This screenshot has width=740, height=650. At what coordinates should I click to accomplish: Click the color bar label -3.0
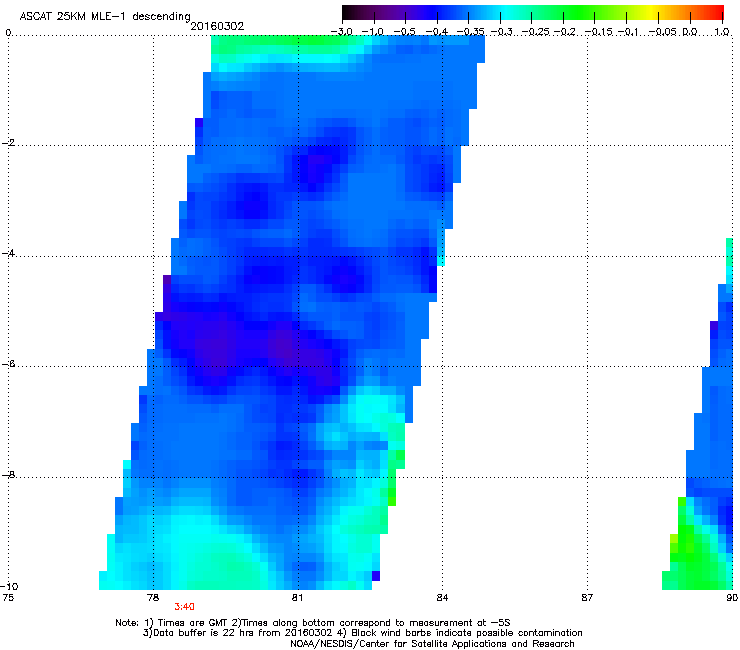pyautogui.click(x=342, y=32)
